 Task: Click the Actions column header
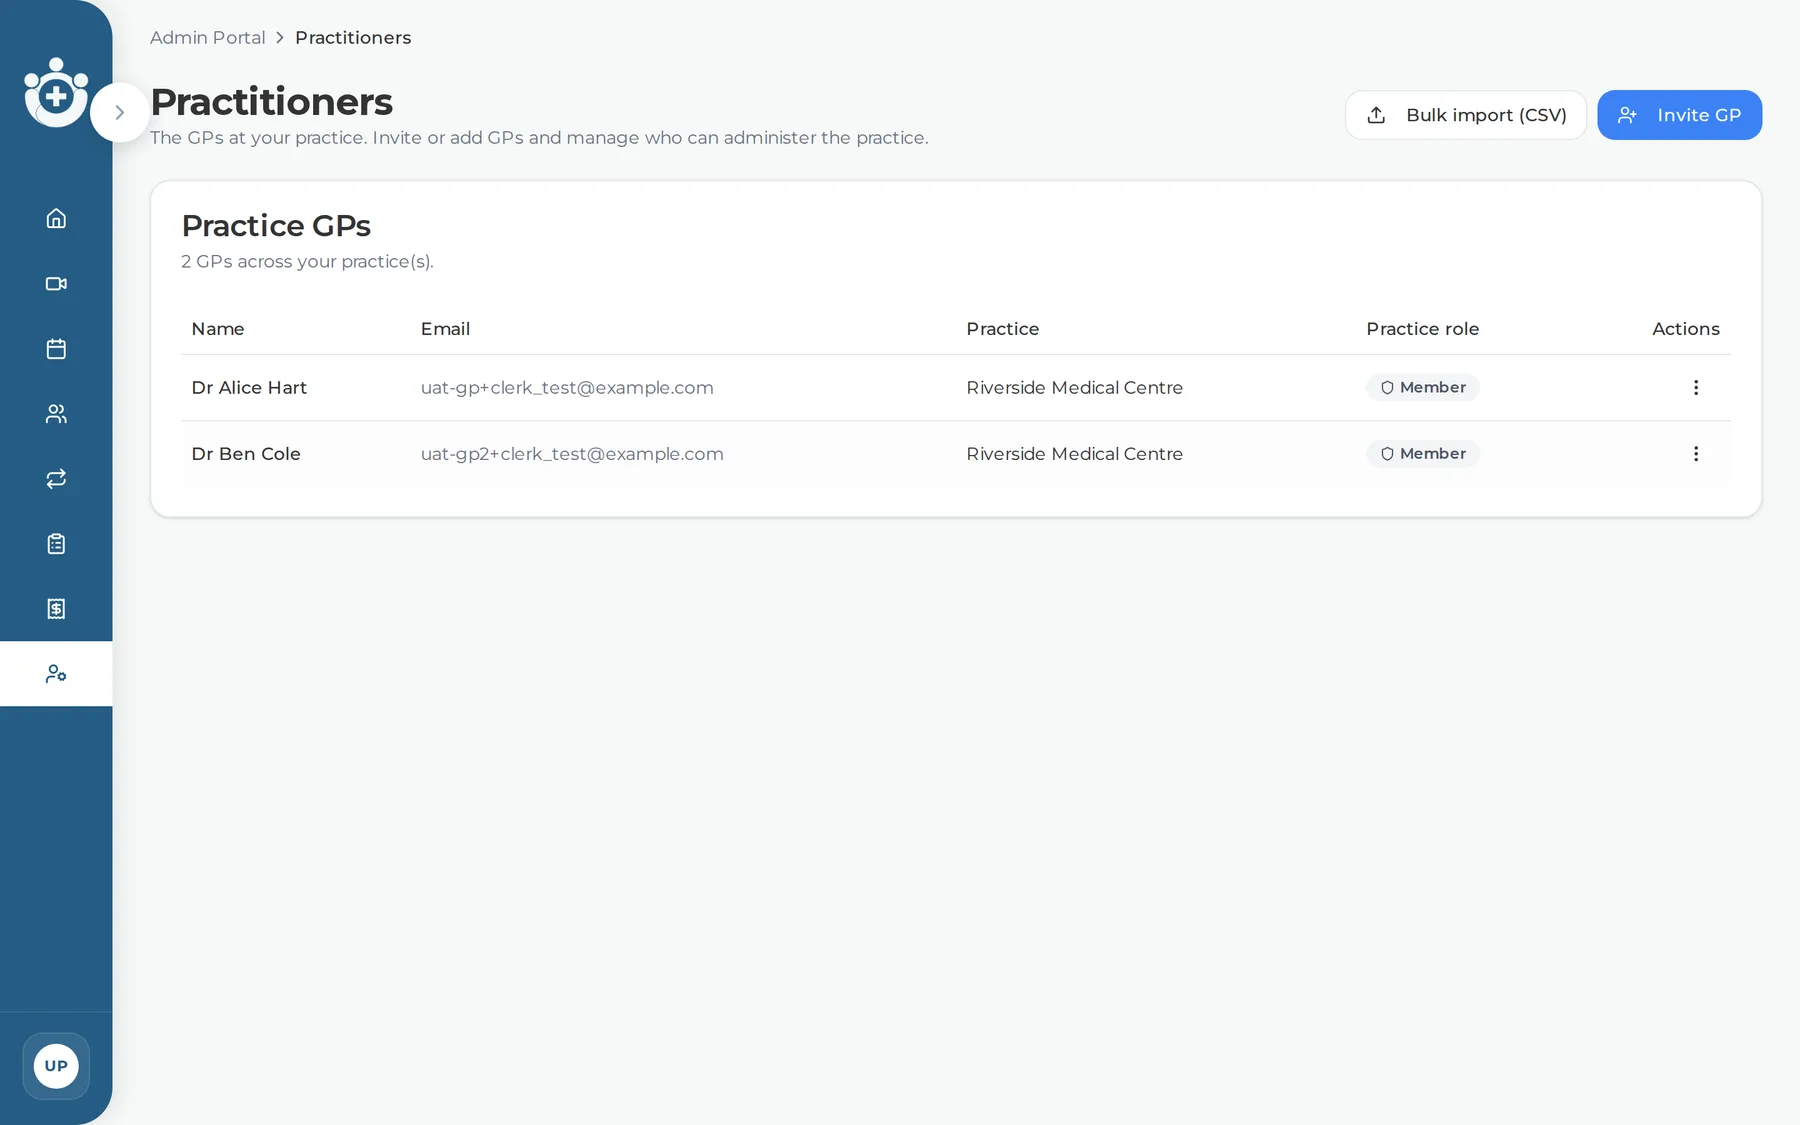point(1685,329)
